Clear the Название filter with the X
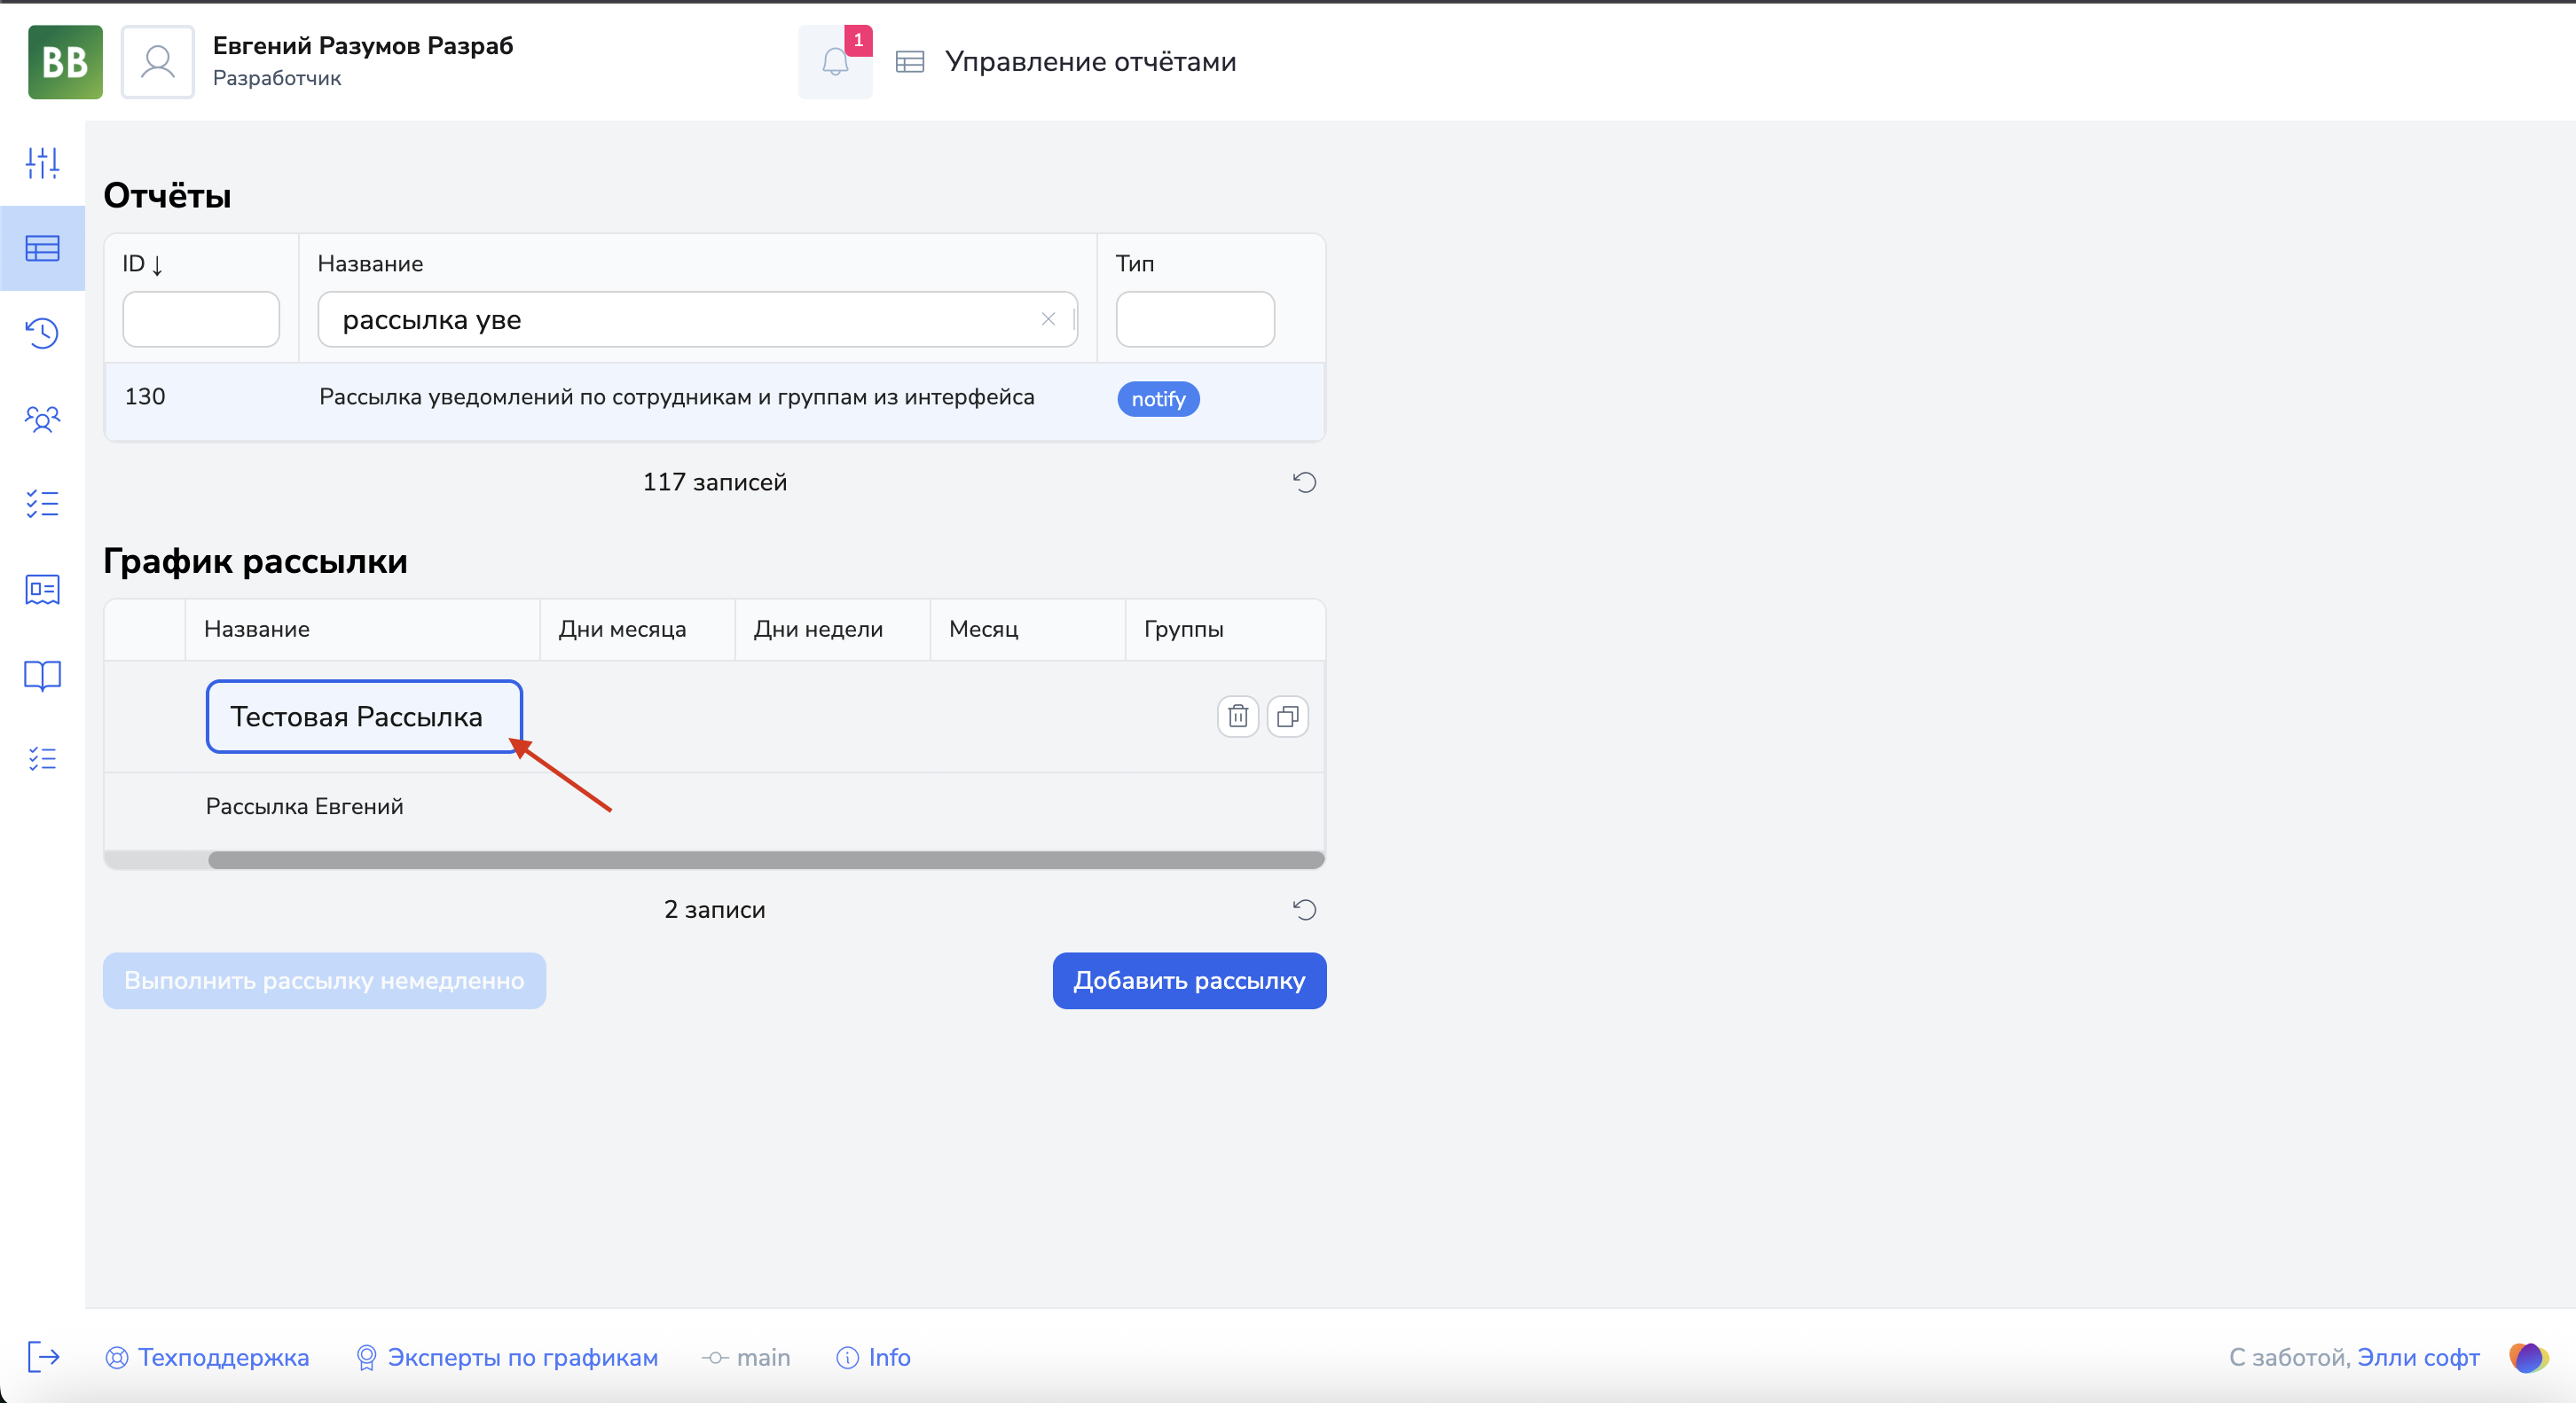Screen dimensions: 2576x1403 1048,319
